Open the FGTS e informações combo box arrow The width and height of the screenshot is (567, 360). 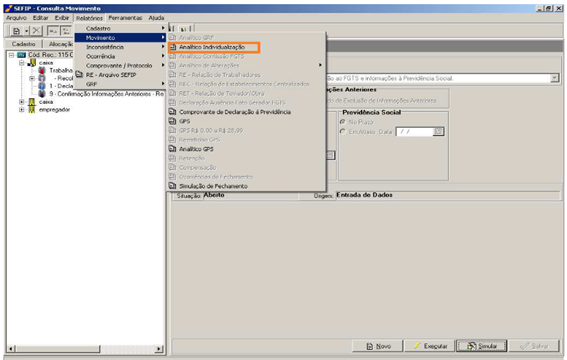tap(554, 78)
